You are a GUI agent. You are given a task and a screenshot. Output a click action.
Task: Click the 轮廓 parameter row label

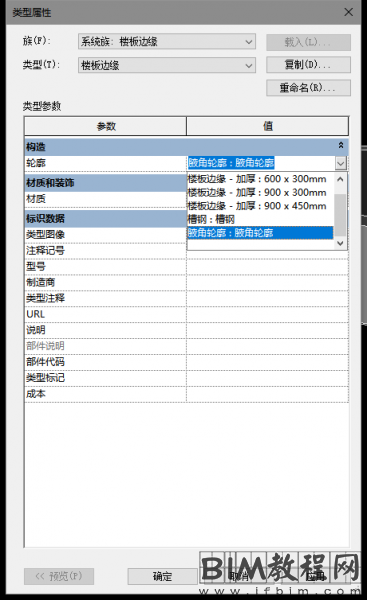point(36,163)
